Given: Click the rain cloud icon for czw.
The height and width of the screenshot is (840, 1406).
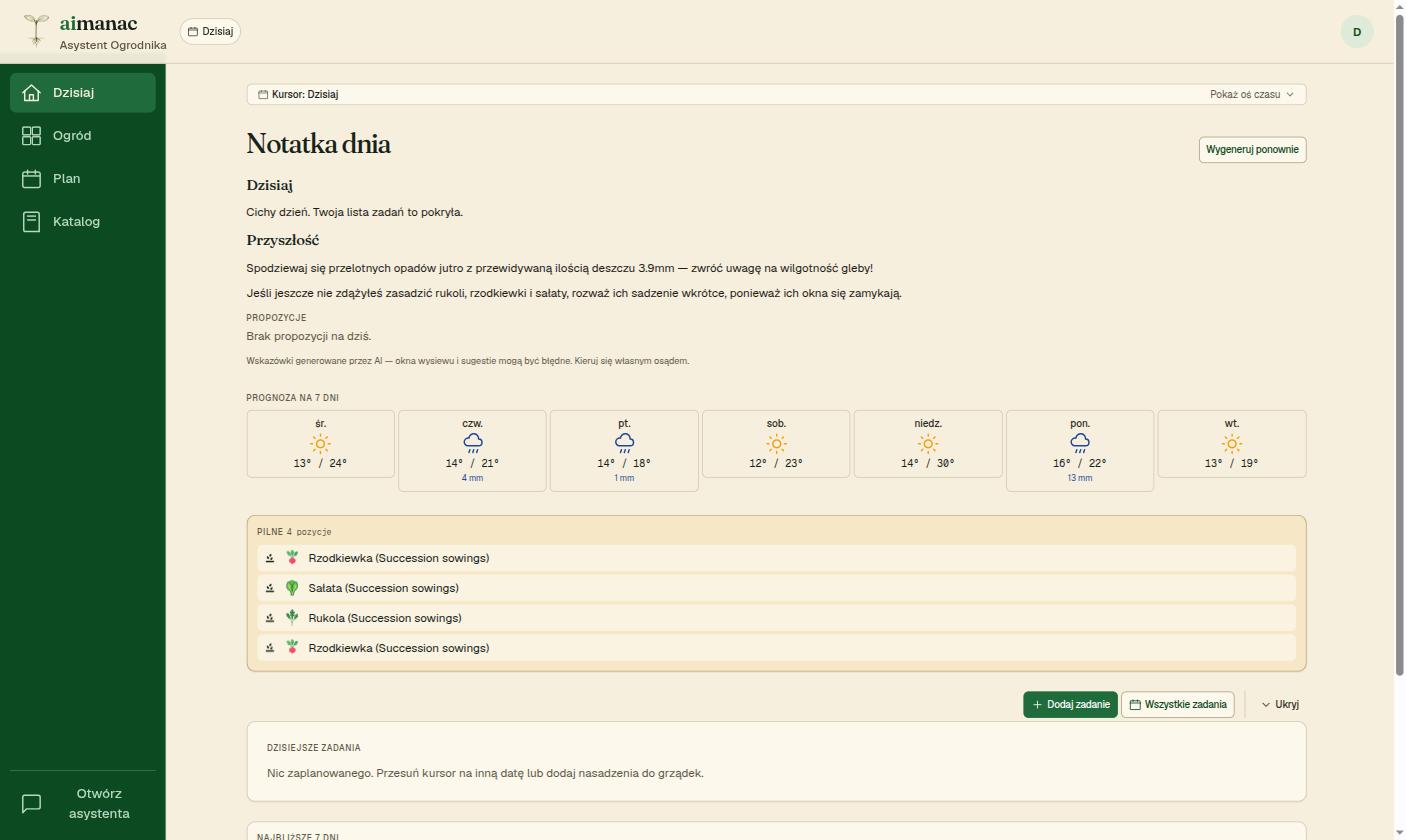Looking at the screenshot, I should (x=473, y=443).
